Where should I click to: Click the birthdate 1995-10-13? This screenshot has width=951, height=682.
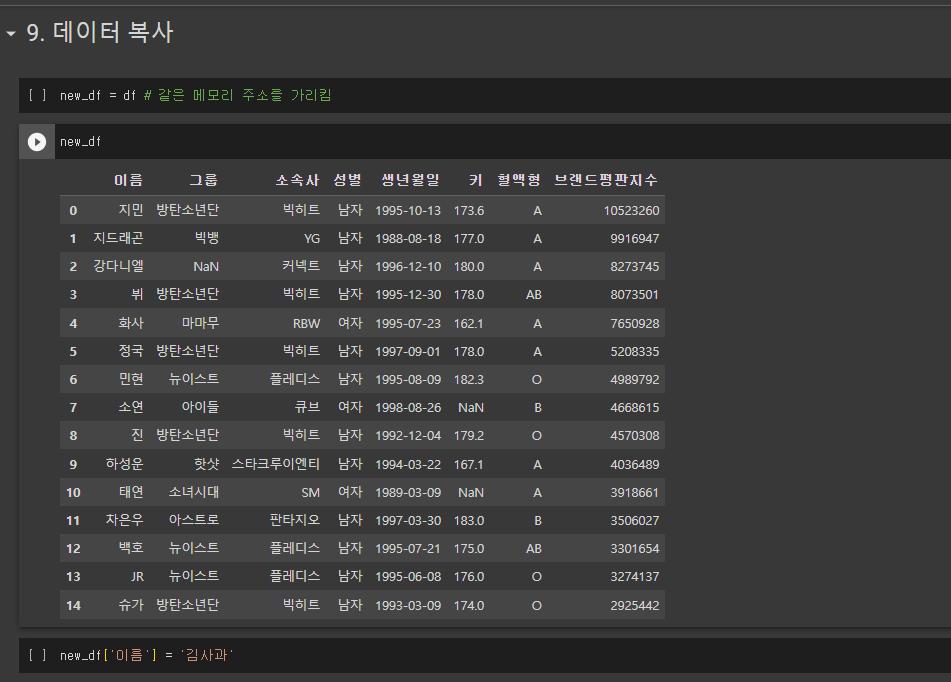pyautogui.click(x=408, y=211)
